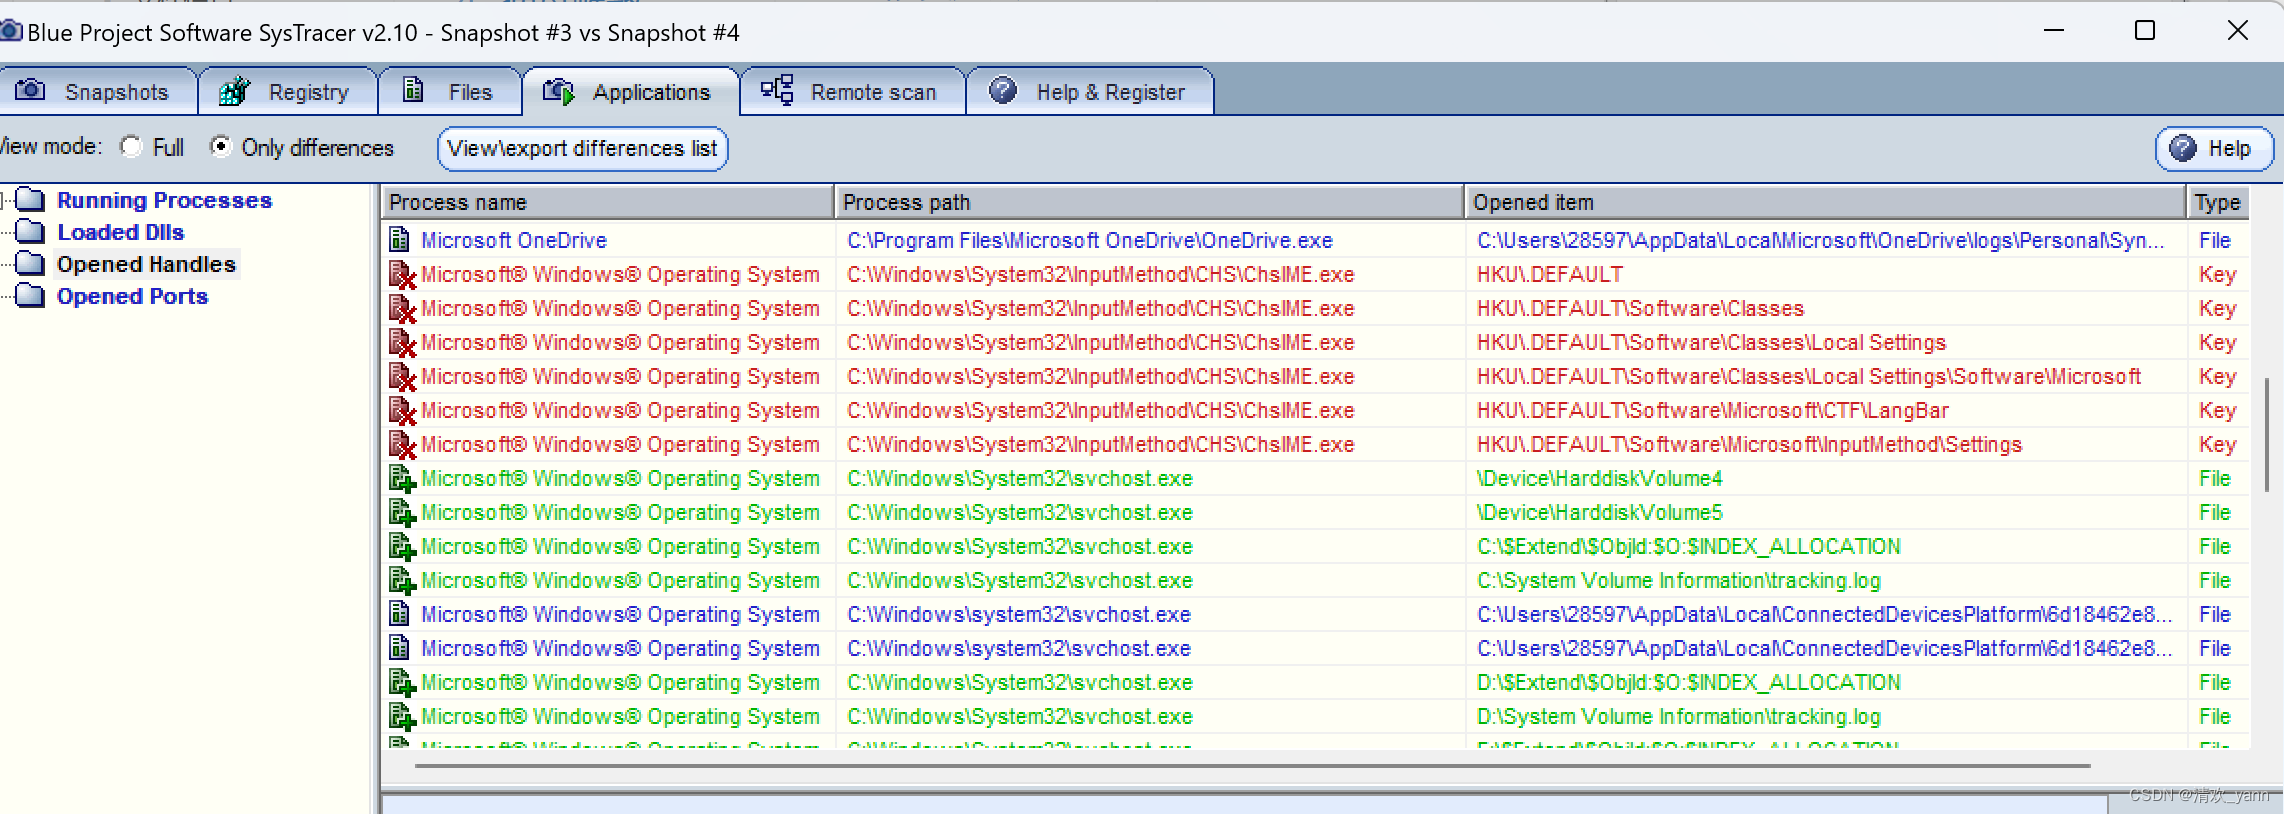This screenshot has width=2284, height=814.
Task: Click deleted icon on CTF\LangBar row
Action: (402, 410)
